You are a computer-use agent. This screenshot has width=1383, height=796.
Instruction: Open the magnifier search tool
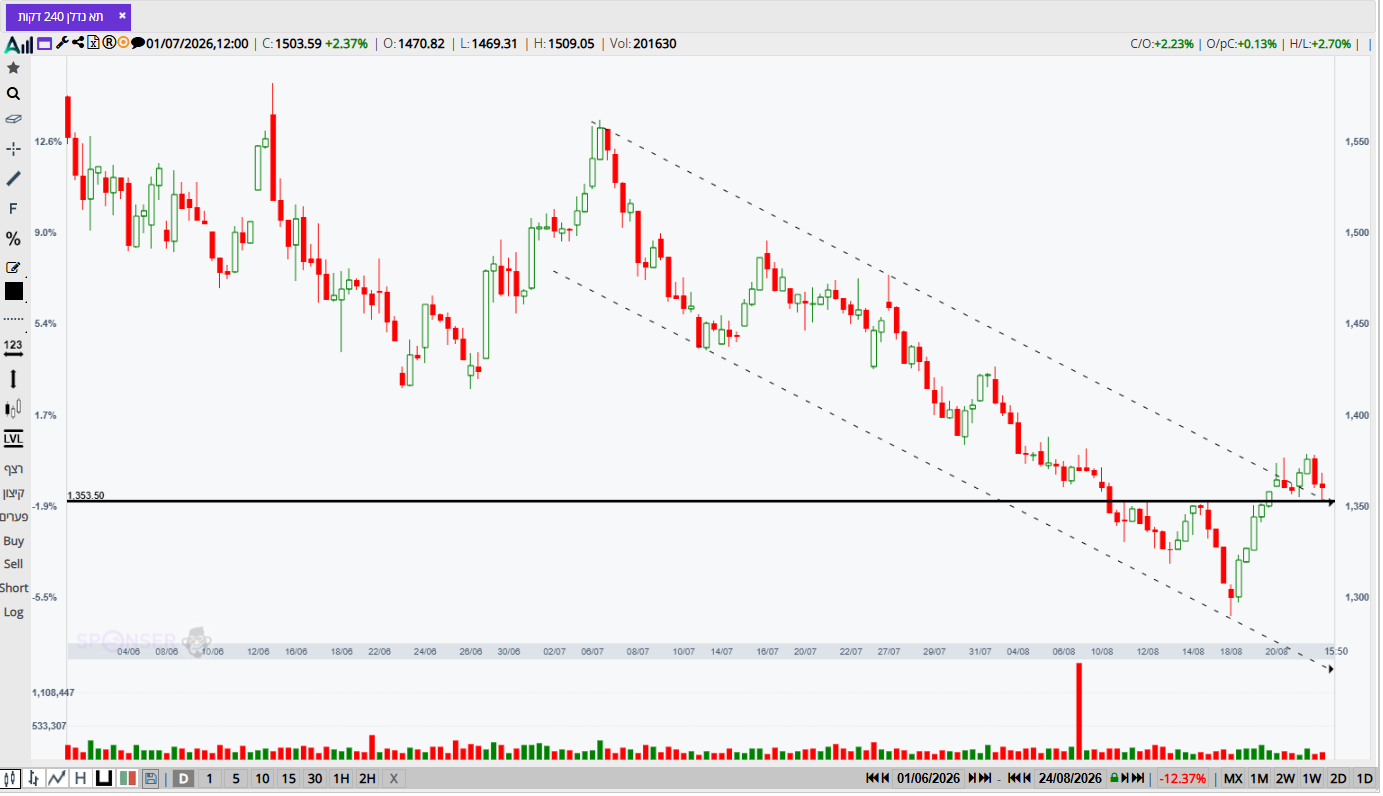point(13,94)
